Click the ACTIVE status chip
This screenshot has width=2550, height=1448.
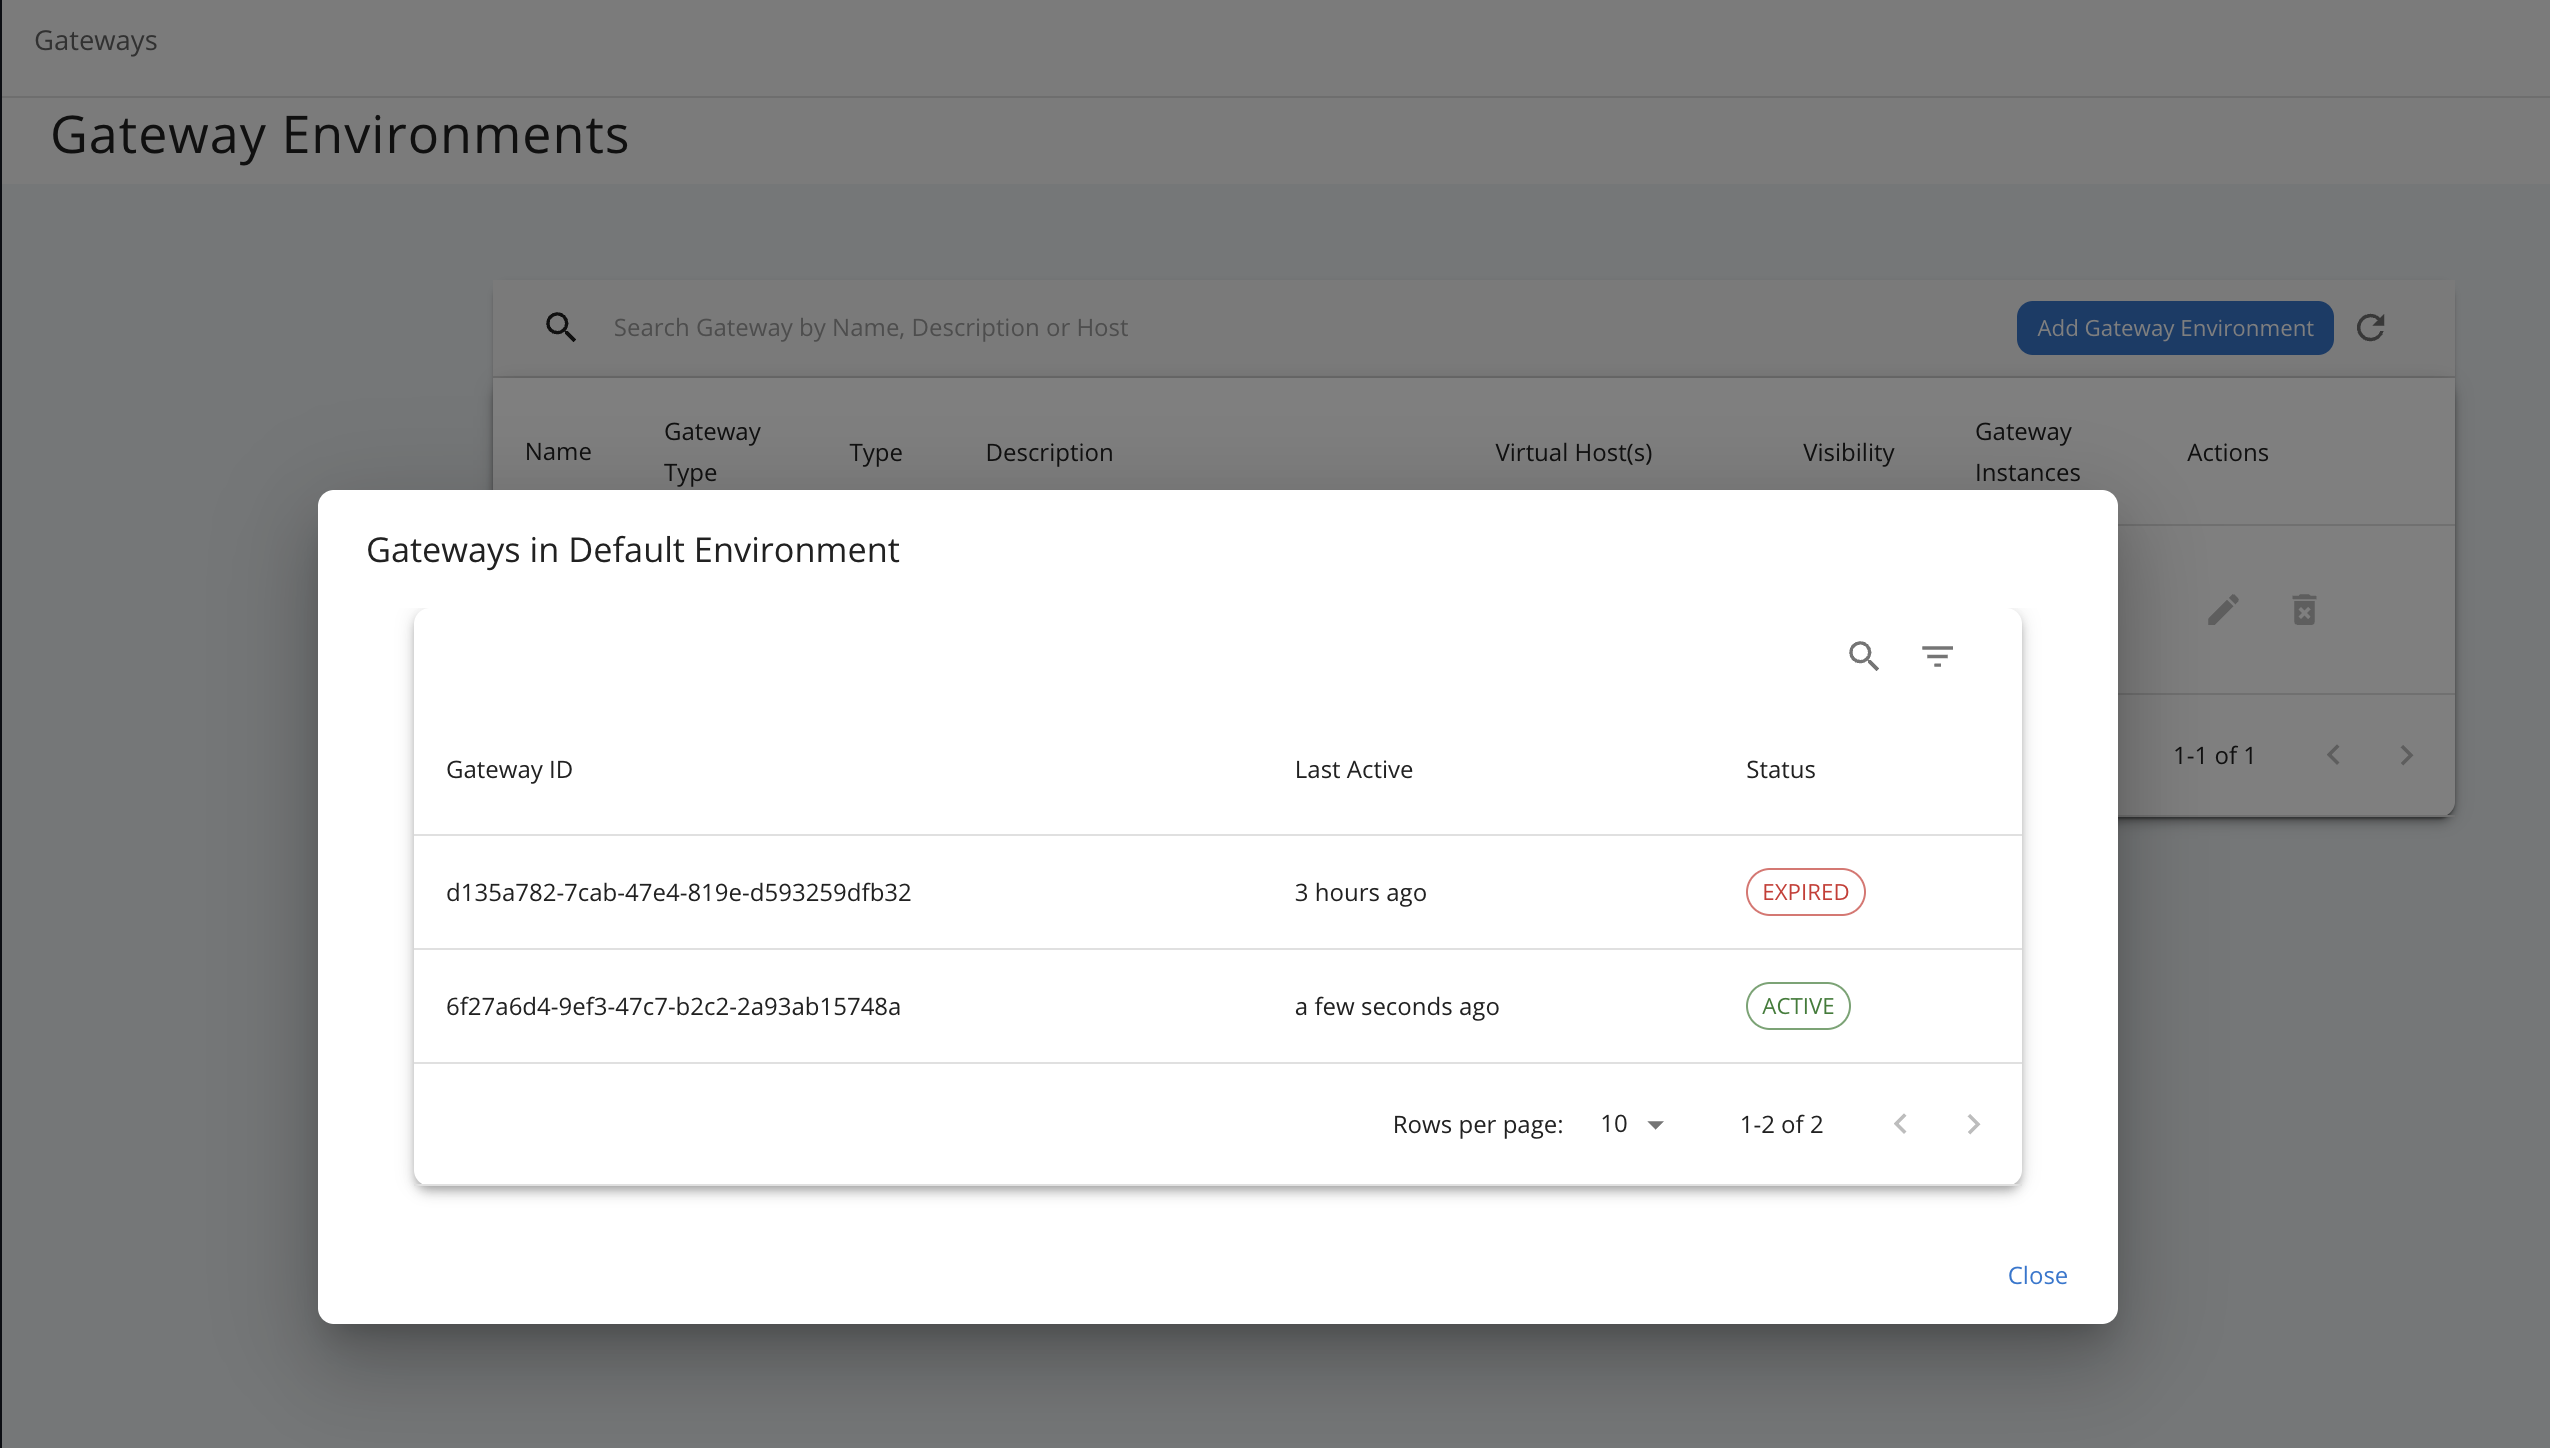click(1797, 1006)
